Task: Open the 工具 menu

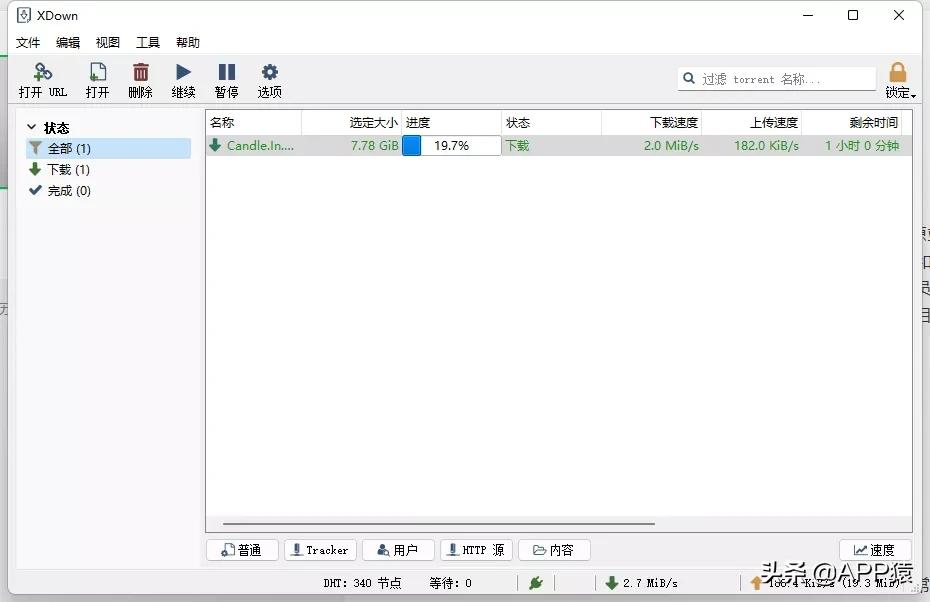Action: (x=148, y=43)
